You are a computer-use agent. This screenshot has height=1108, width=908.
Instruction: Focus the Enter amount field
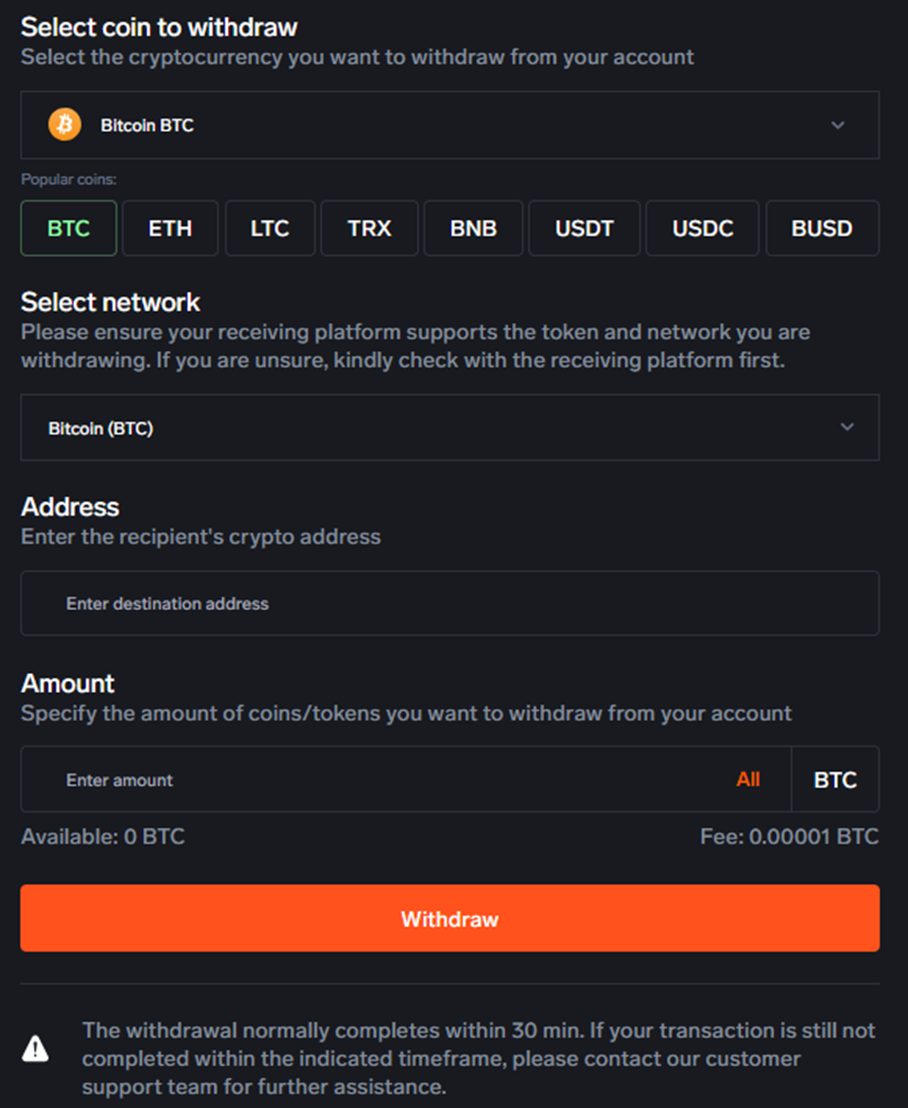click(380, 779)
